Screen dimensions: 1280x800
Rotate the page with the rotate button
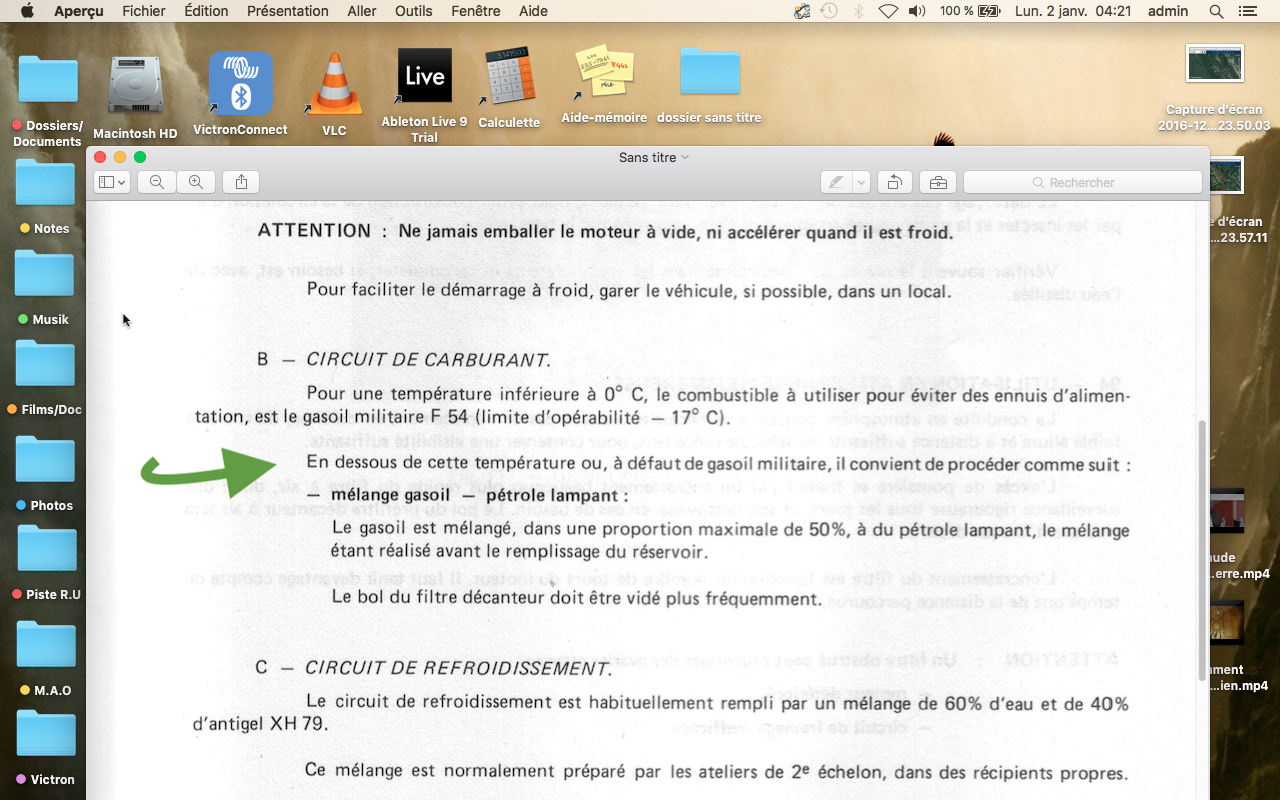894,182
